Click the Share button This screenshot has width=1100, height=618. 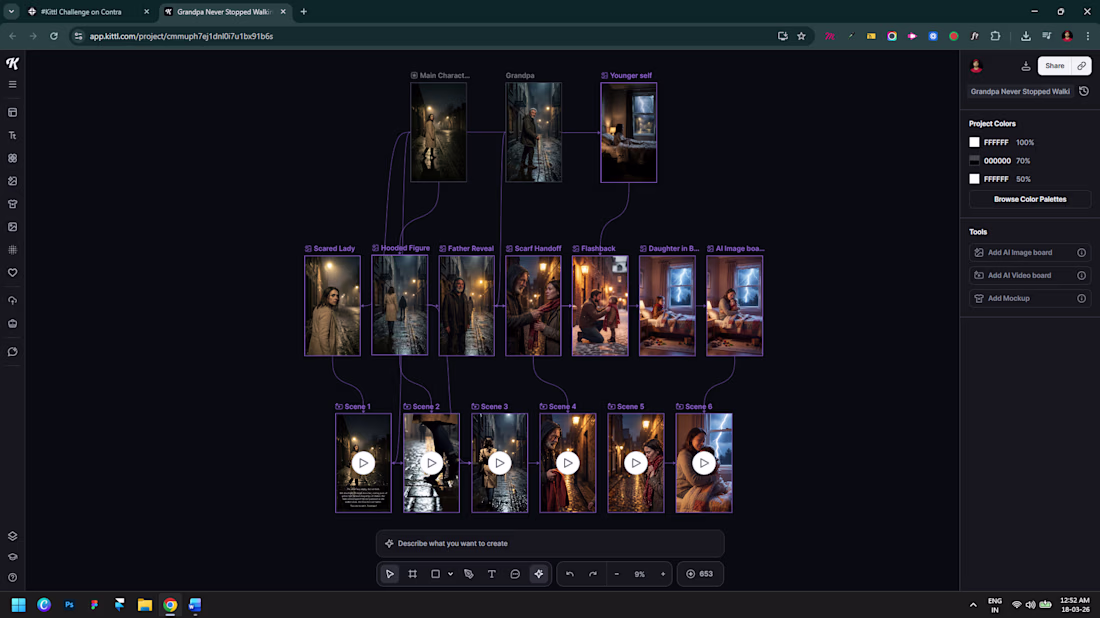pos(1054,66)
